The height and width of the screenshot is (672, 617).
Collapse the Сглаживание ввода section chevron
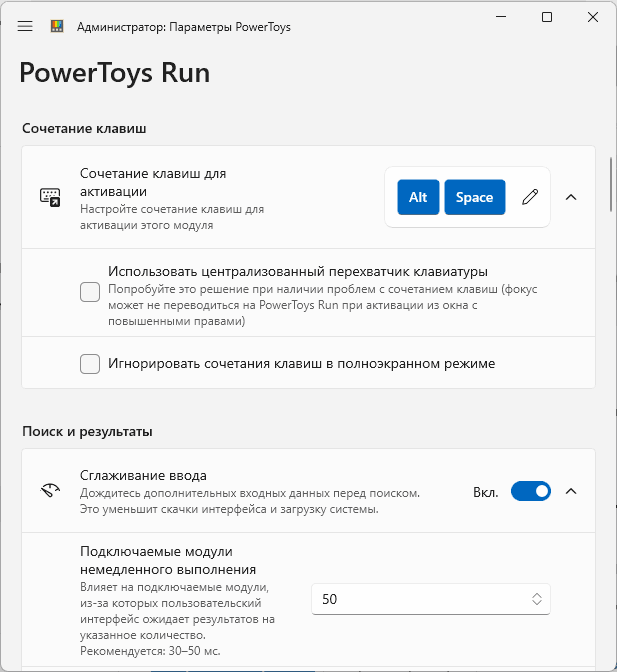[x=571, y=491]
